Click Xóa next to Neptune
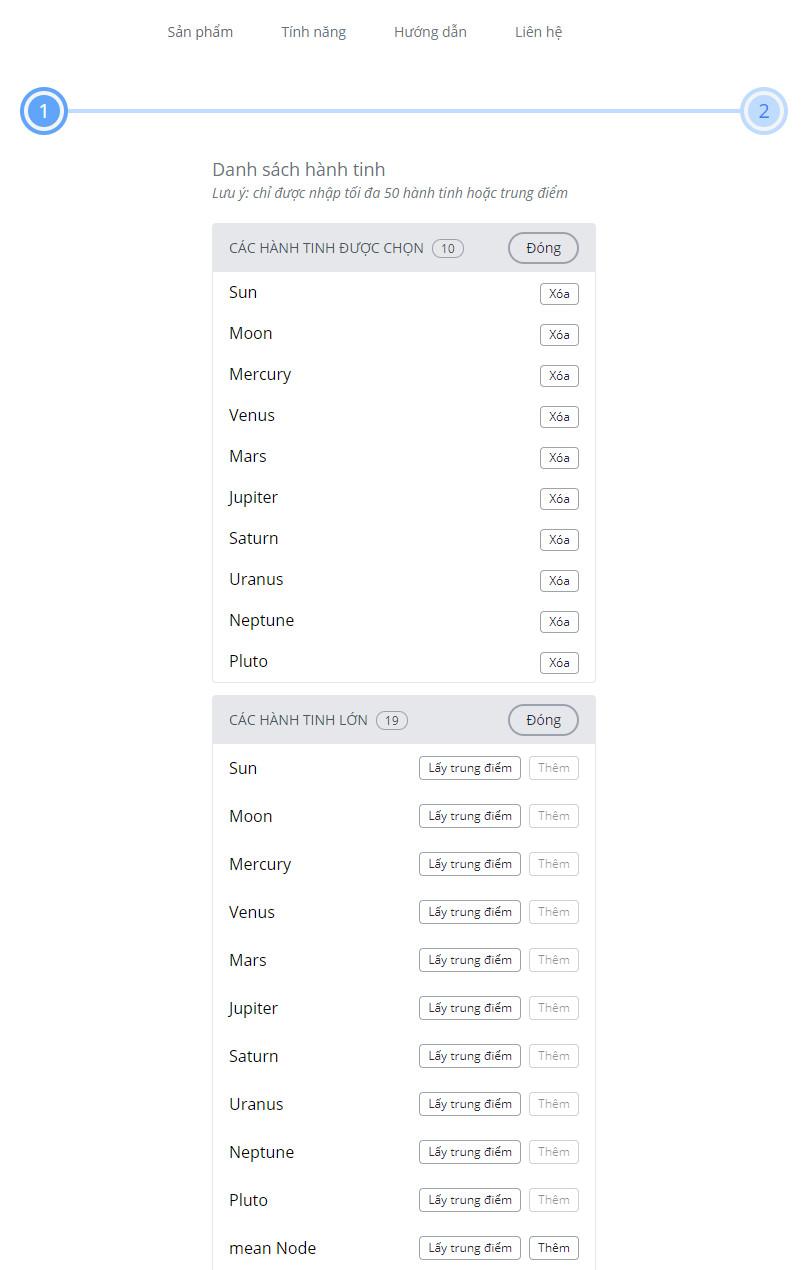Screen dimensions: 811x1270 pos(558,621)
